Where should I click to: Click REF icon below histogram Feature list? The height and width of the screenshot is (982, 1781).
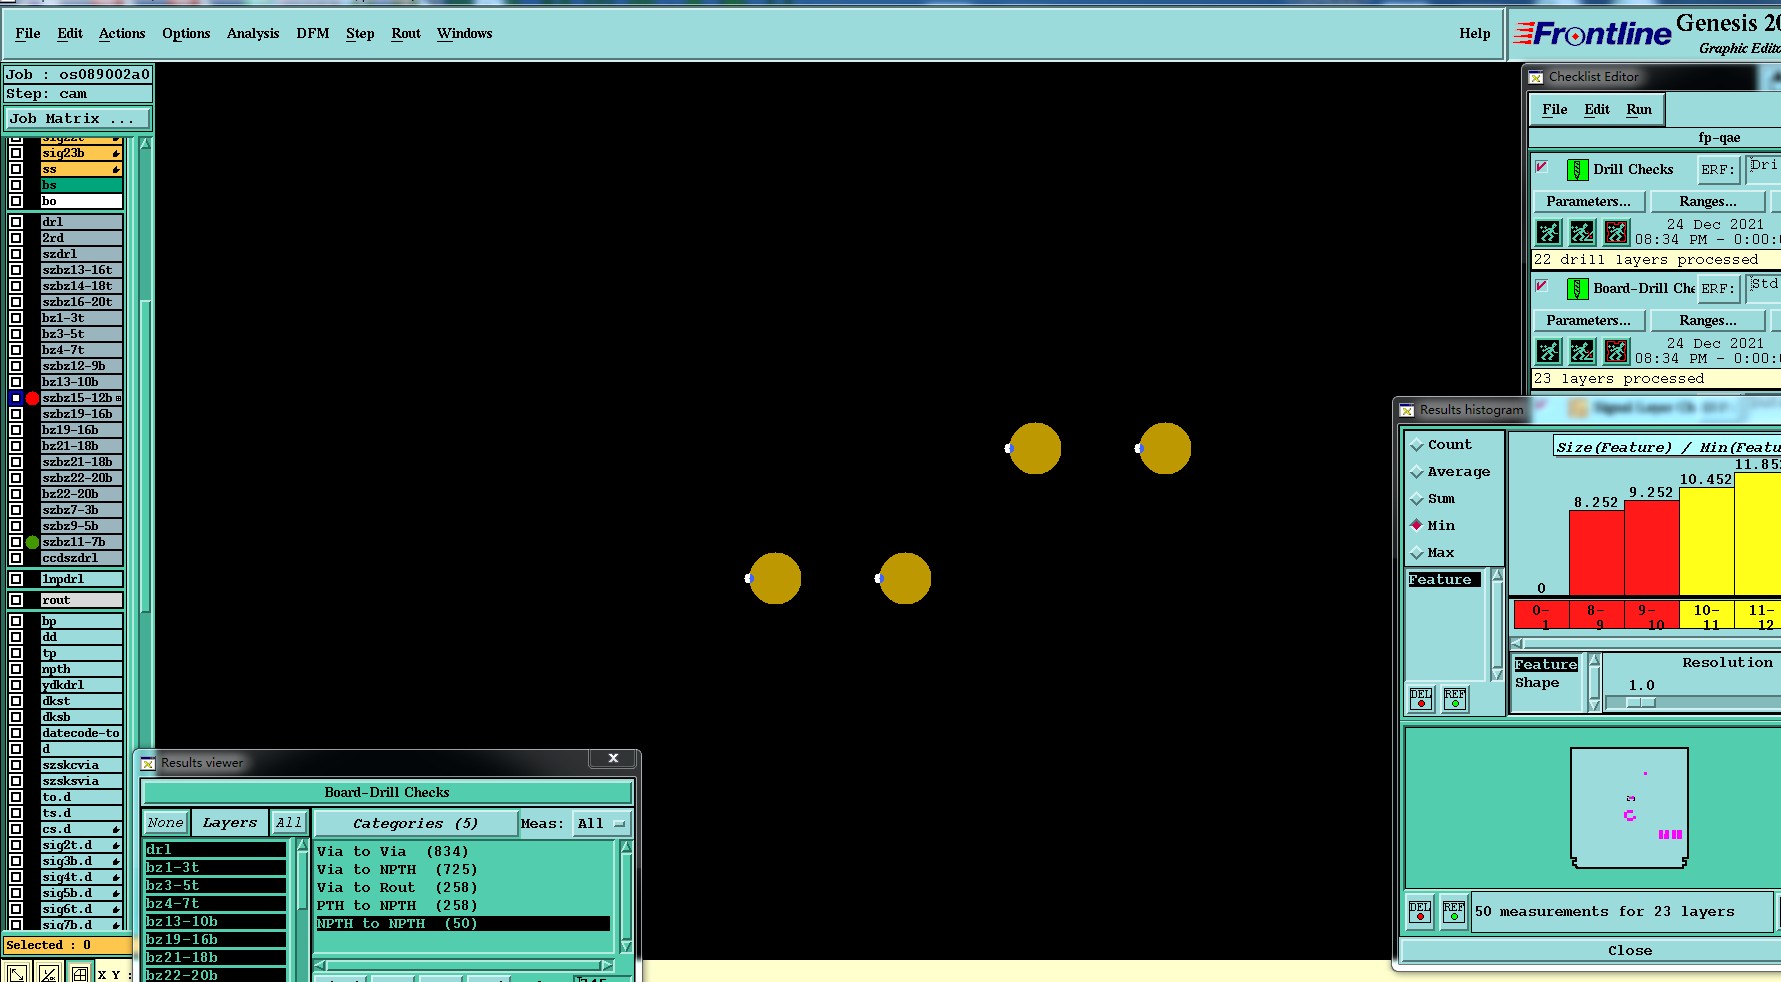pyautogui.click(x=1455, y=699)
